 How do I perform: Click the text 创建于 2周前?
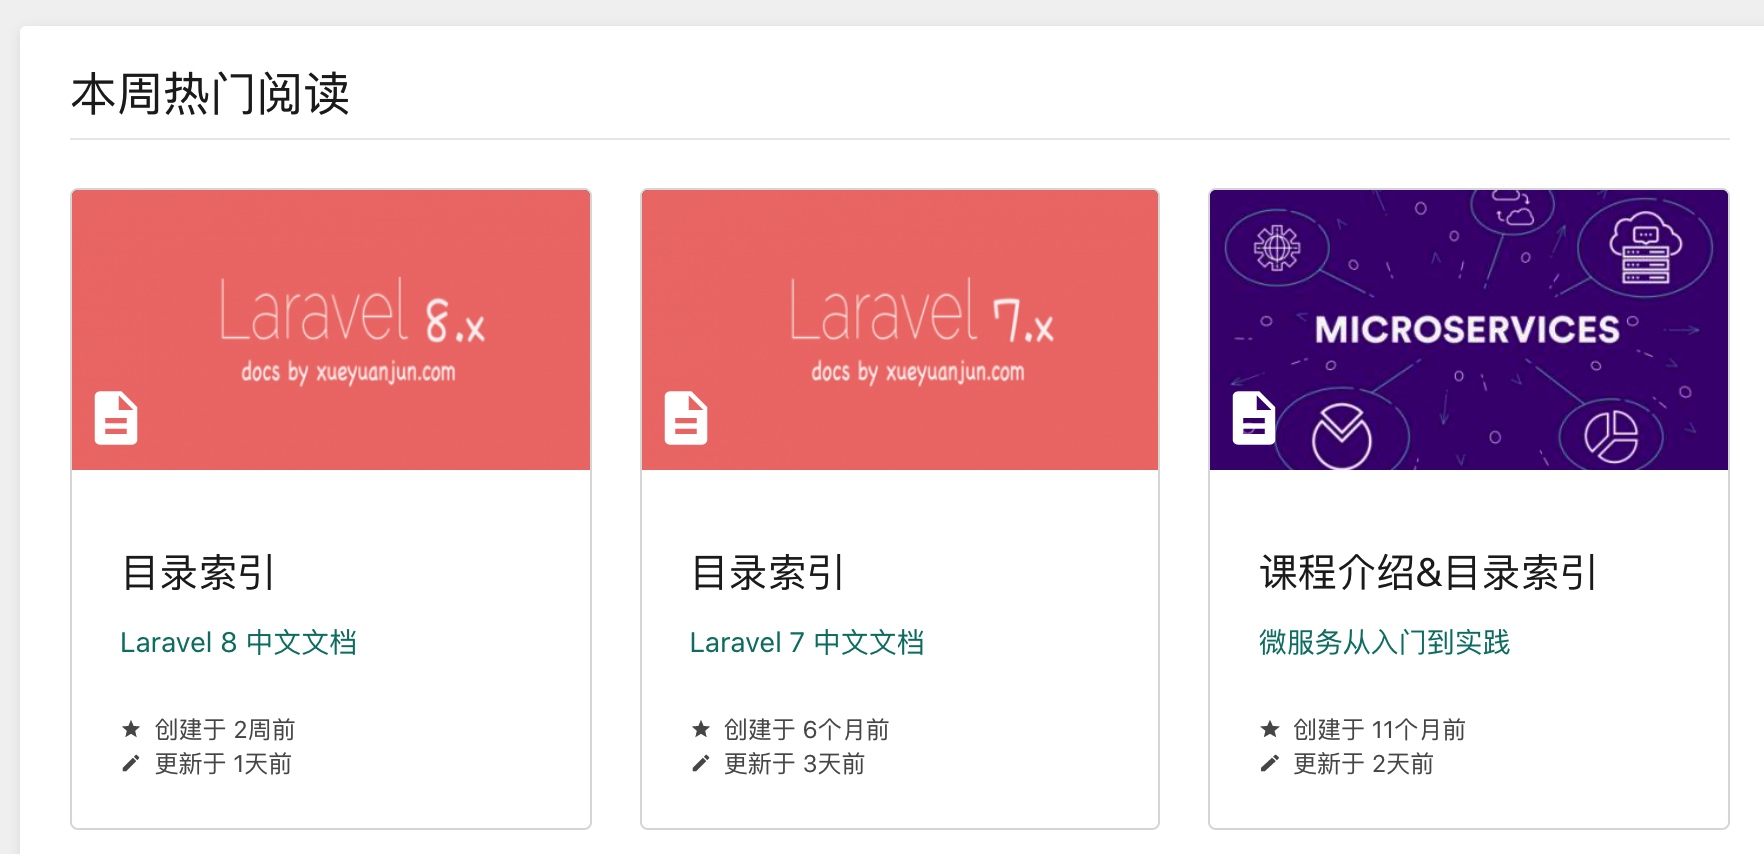225,730
